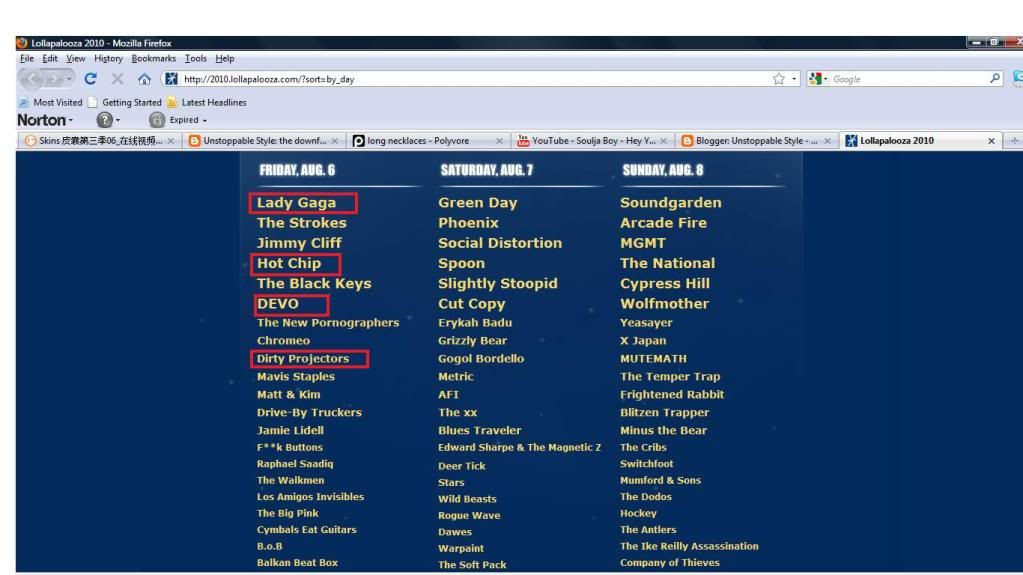
Task: Open the Wolfmother link
Action: coord(664,304)
